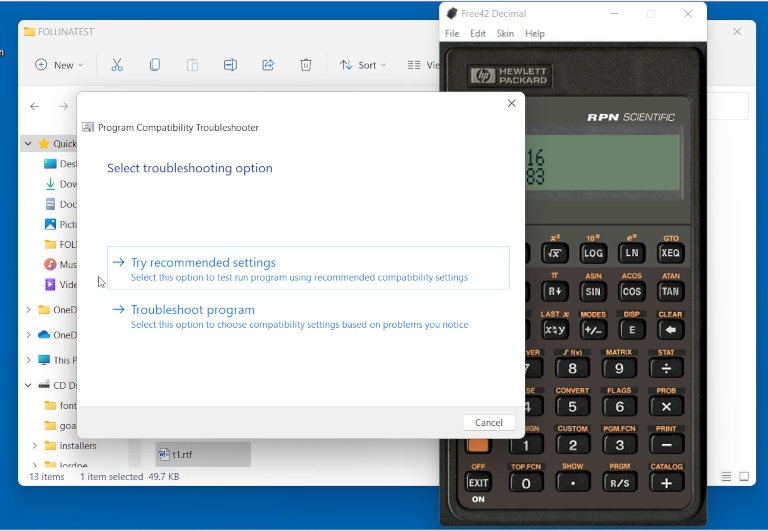768x531 pixels.
Task: Click the Forward arrow in Explorer
Action: click(63, 106)
